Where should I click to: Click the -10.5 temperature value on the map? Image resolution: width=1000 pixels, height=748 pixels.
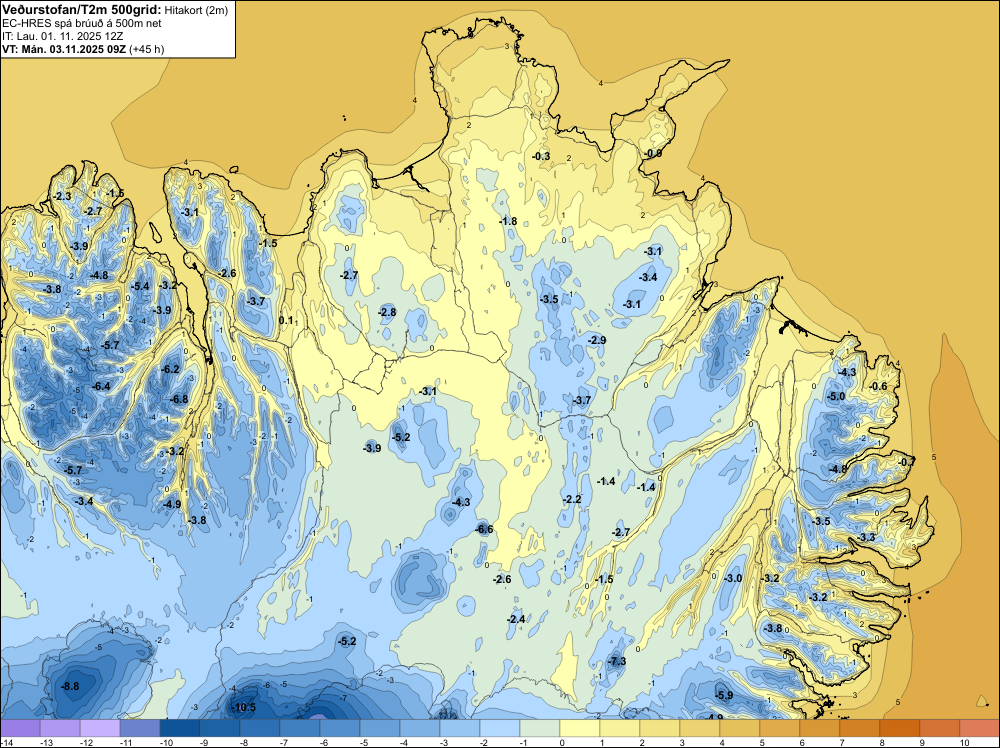[x=242, y=707]
